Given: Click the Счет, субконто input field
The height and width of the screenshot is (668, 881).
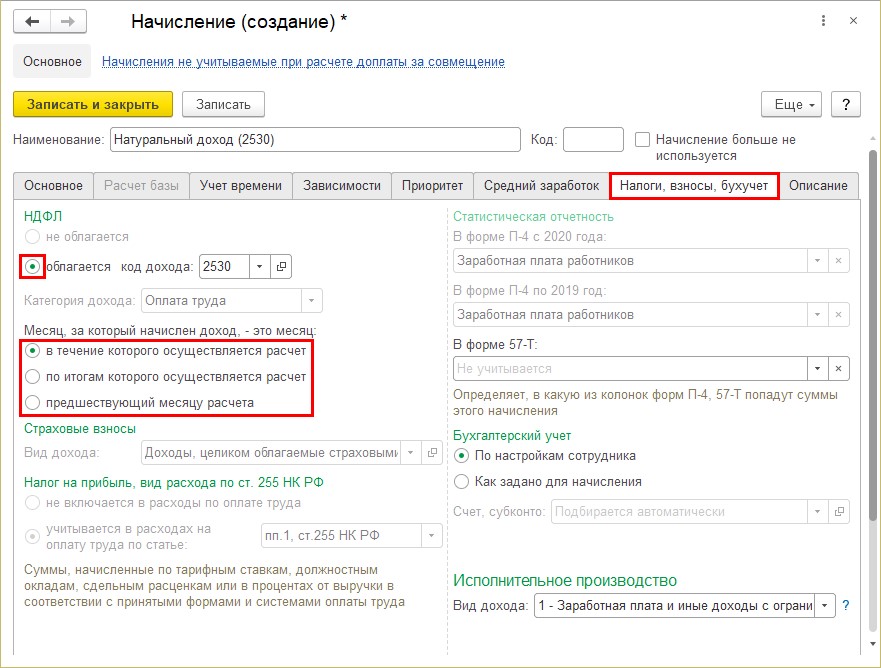Looking at the screenshot, I should coord(679,512).
